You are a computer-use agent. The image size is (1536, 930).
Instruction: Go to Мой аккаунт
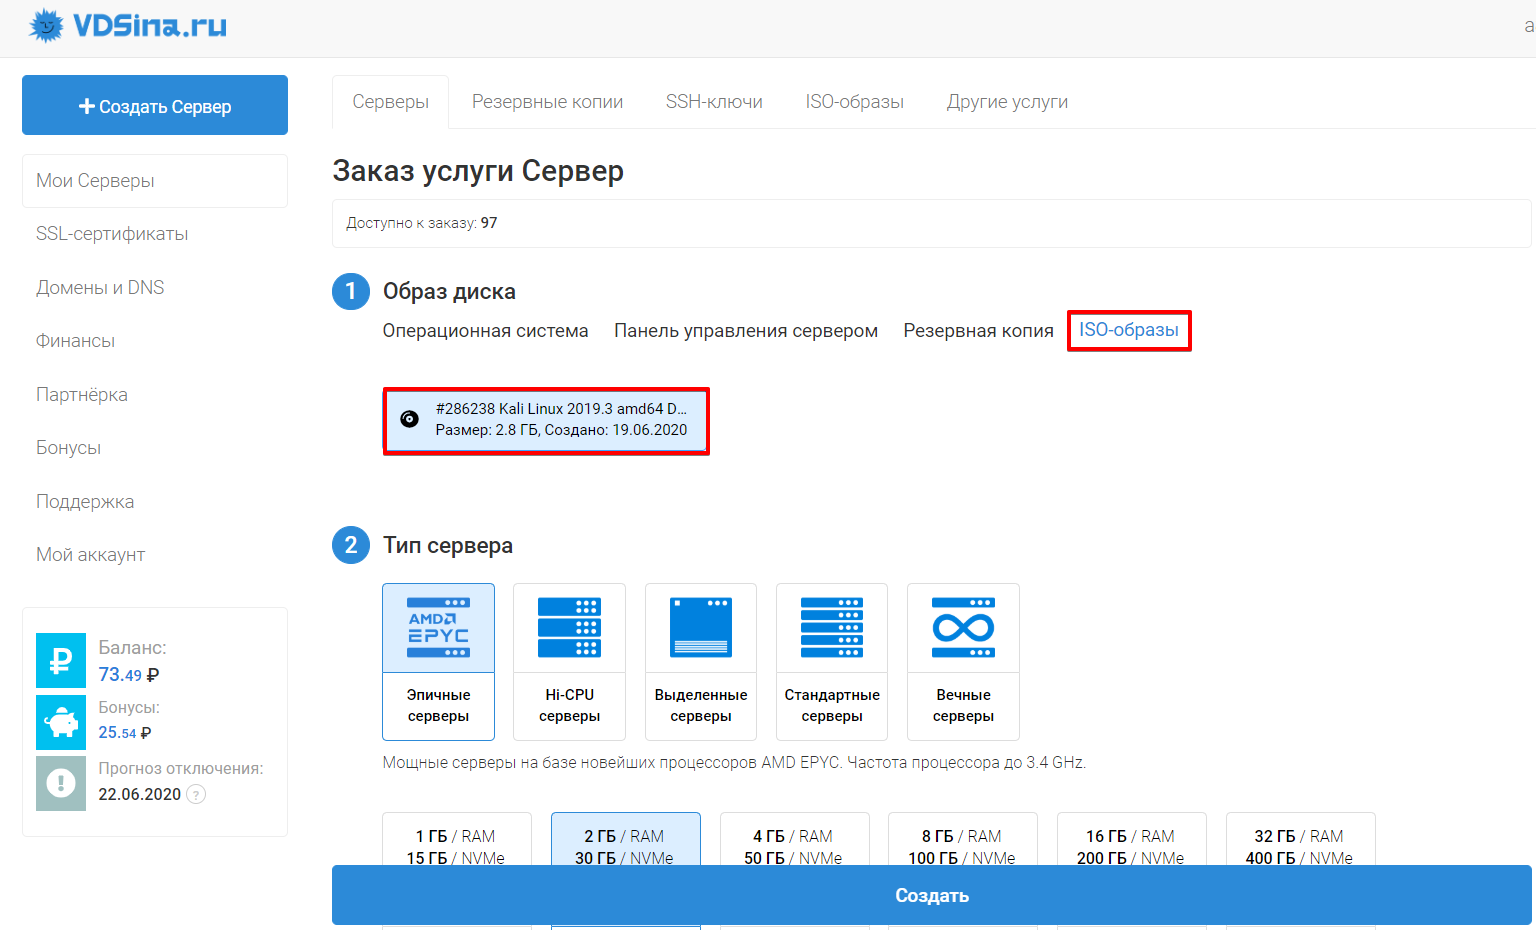[90, 555]
